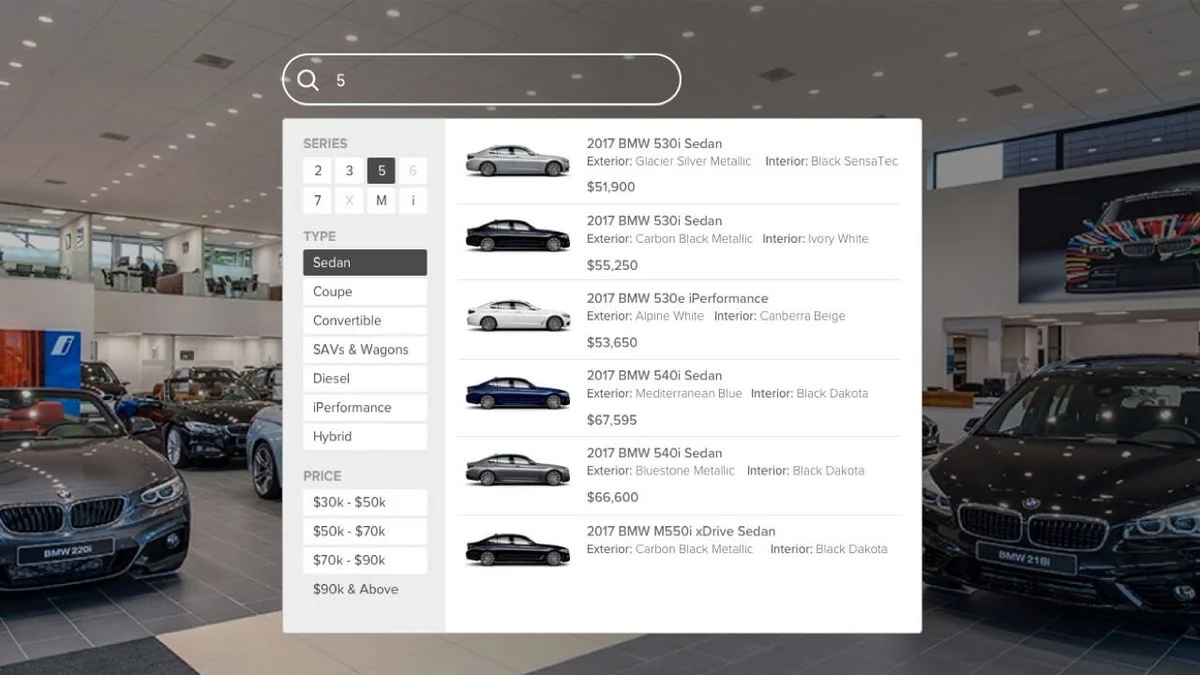Viewport: 1200px width, 675px height.
Task: Select the Coupe type filter
Action: point(364,291)
